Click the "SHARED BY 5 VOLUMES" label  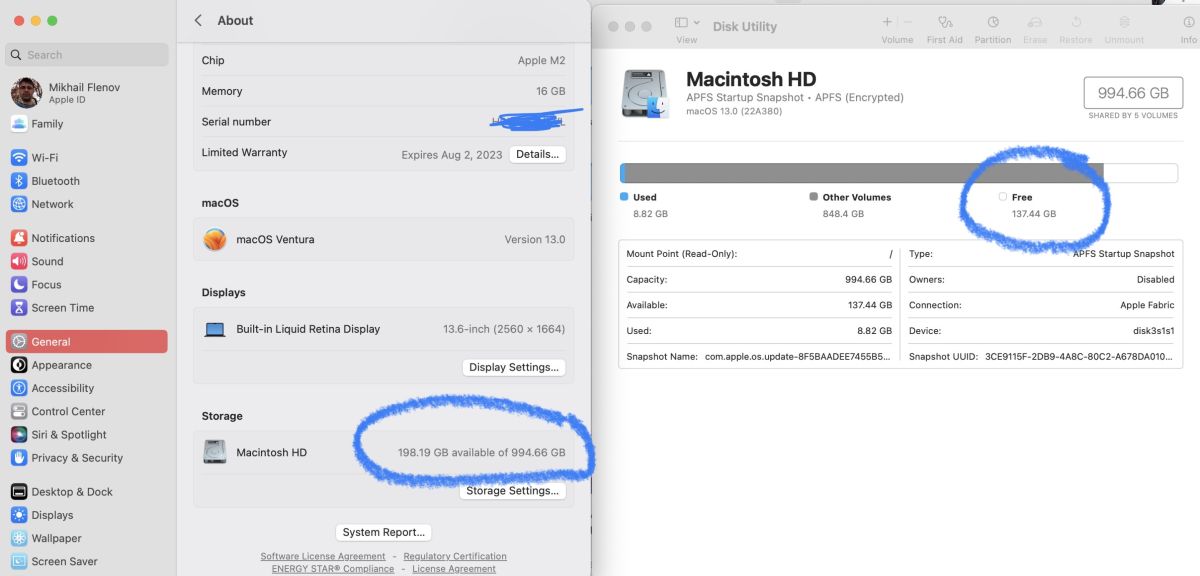click(x=1133, y=116)
